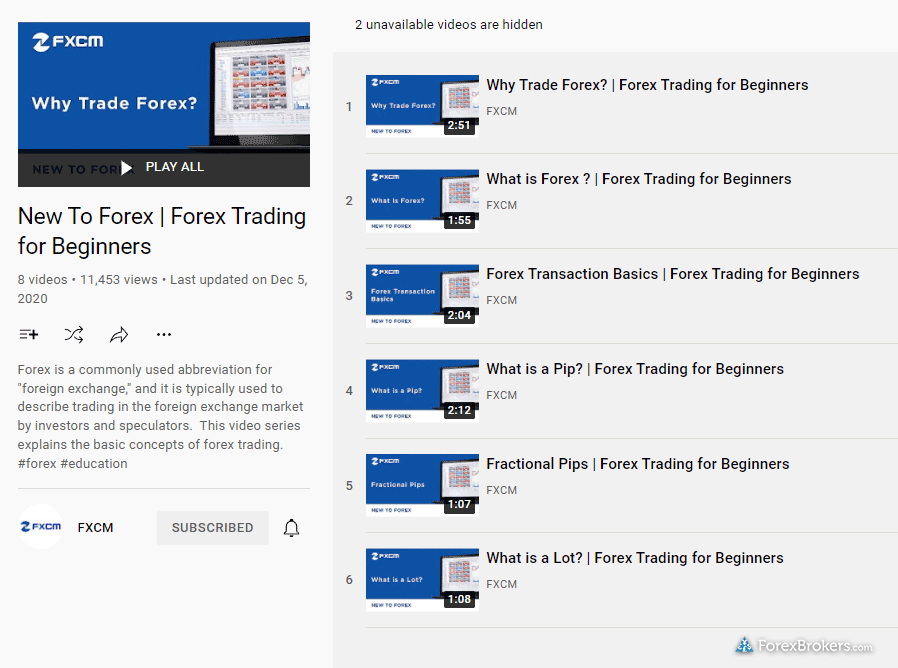Open the ForexBrokers.com watermark logo
This screenshot has height=668, width=898.
804,646
